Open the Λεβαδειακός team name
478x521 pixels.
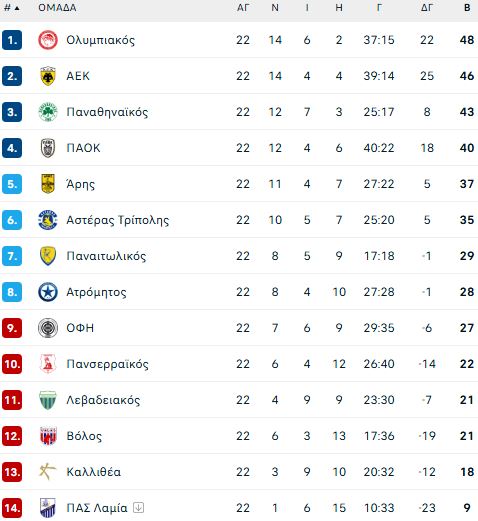coord(103,400)
